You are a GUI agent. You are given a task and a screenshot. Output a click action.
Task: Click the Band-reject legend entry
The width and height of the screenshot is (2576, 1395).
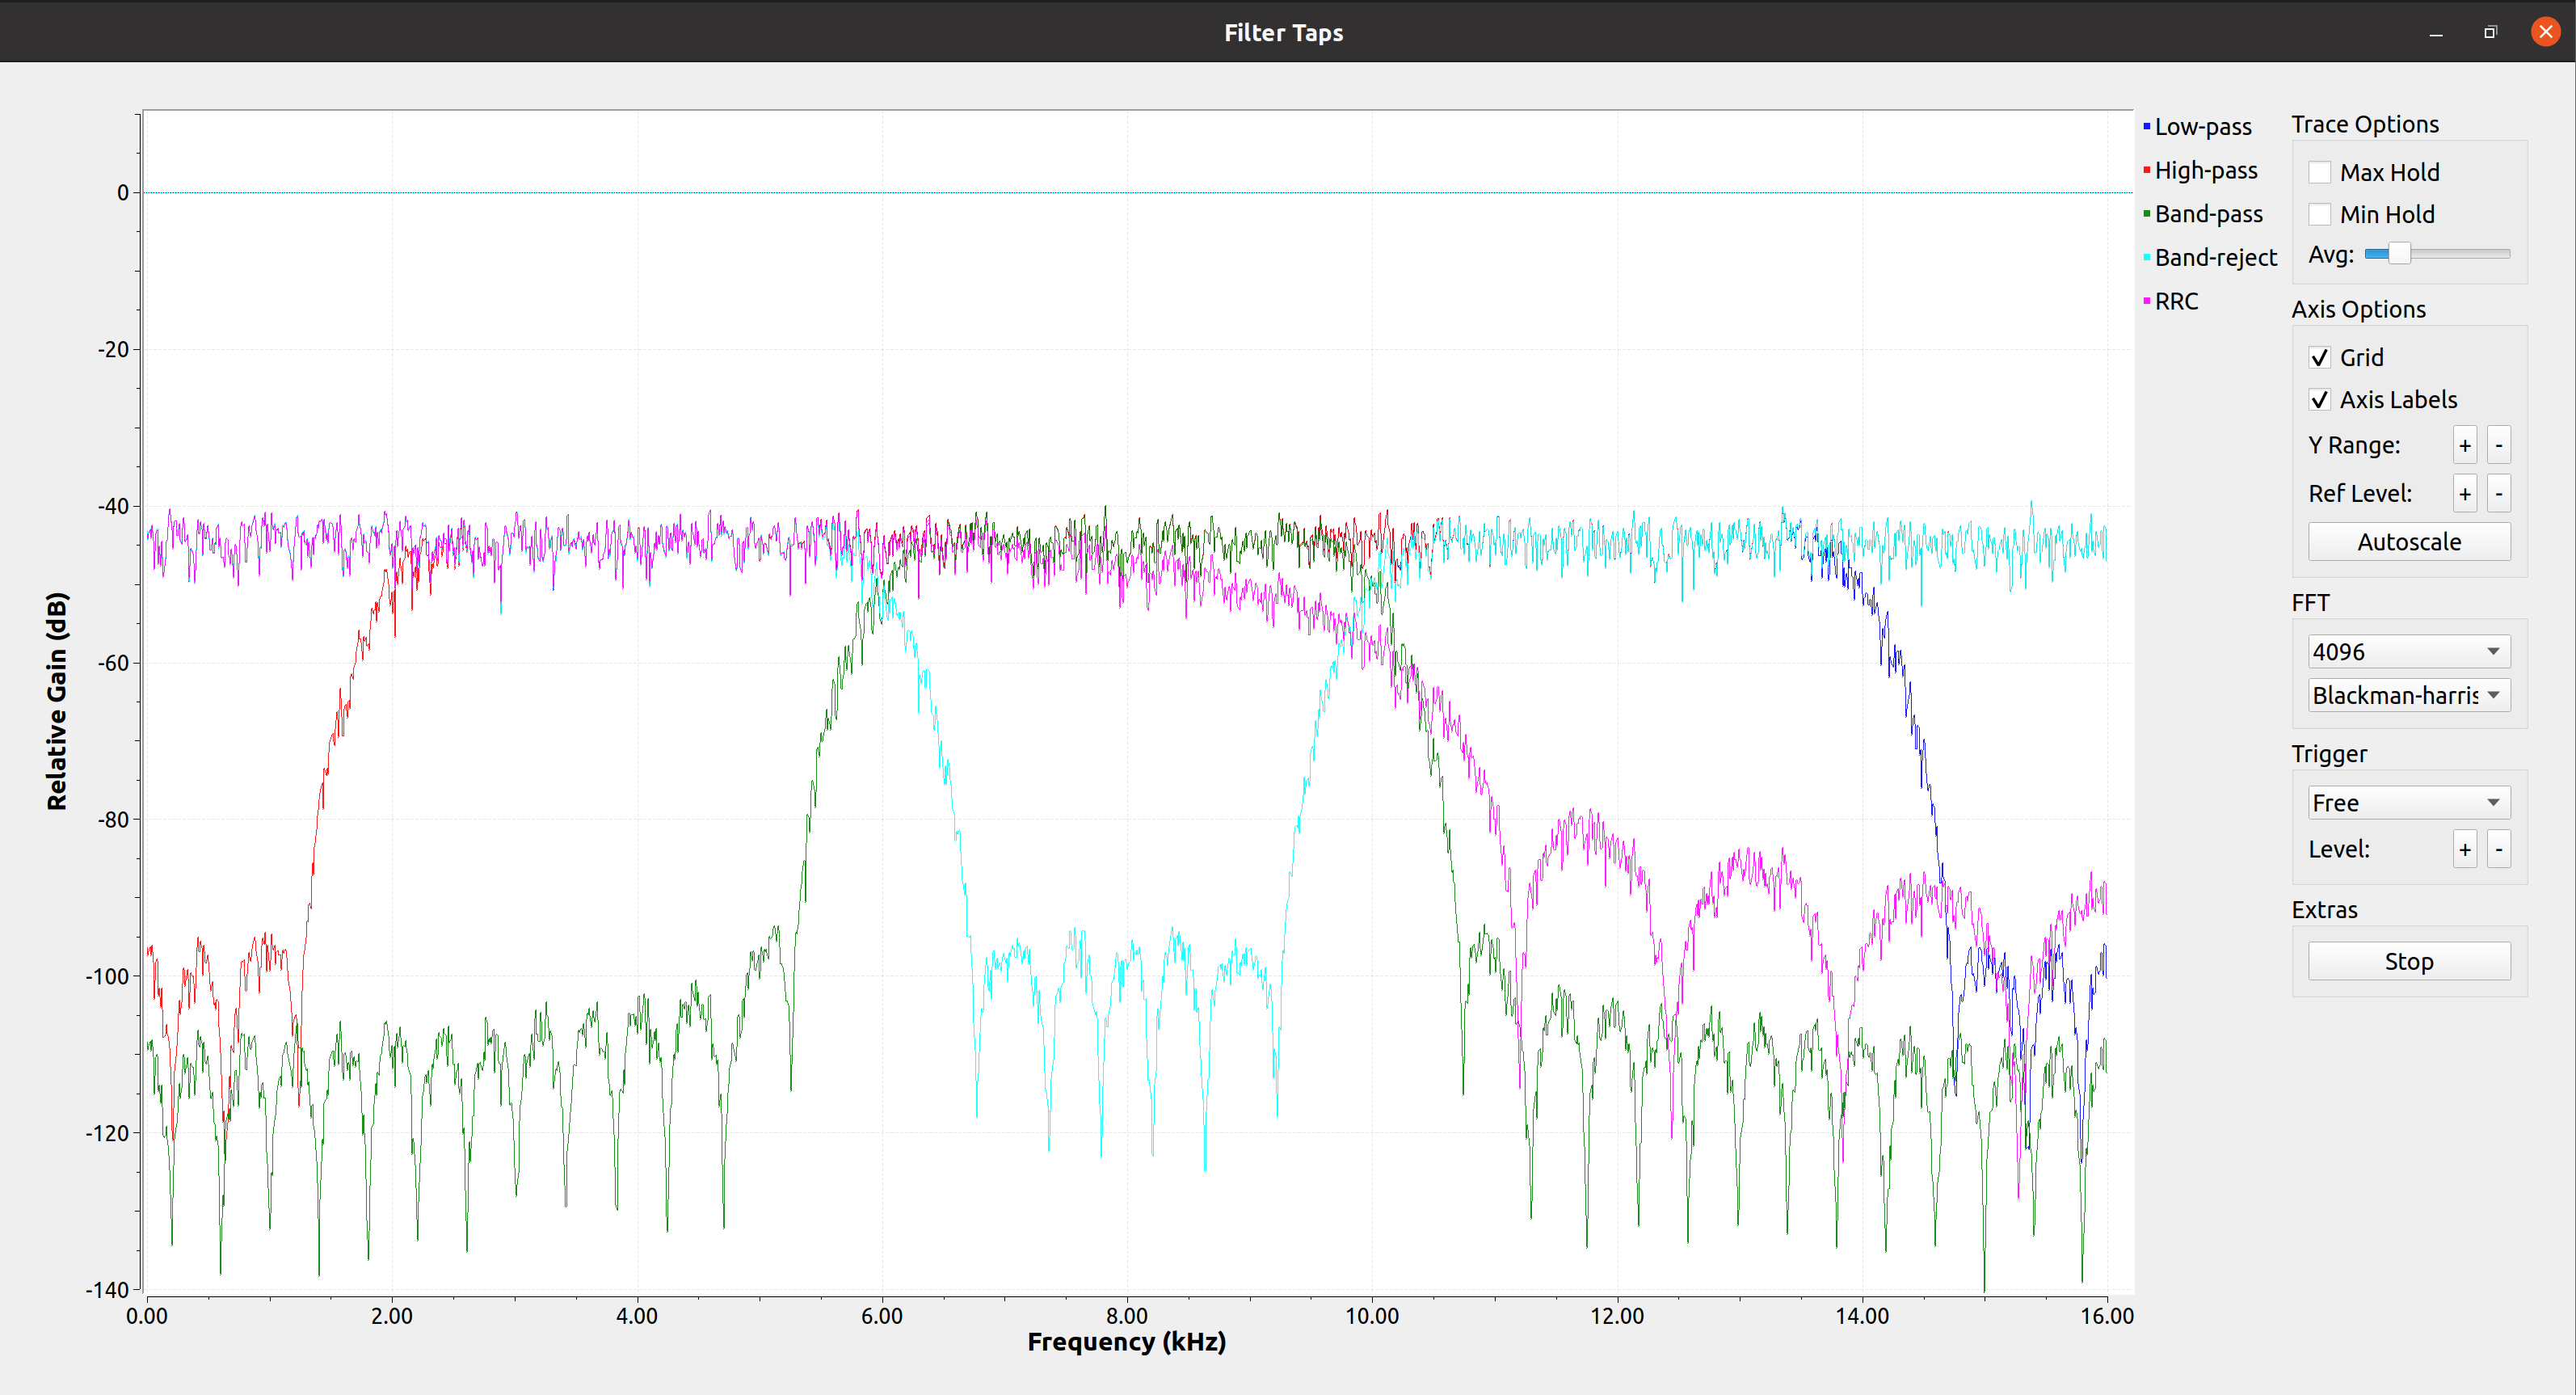(2214, 258)
